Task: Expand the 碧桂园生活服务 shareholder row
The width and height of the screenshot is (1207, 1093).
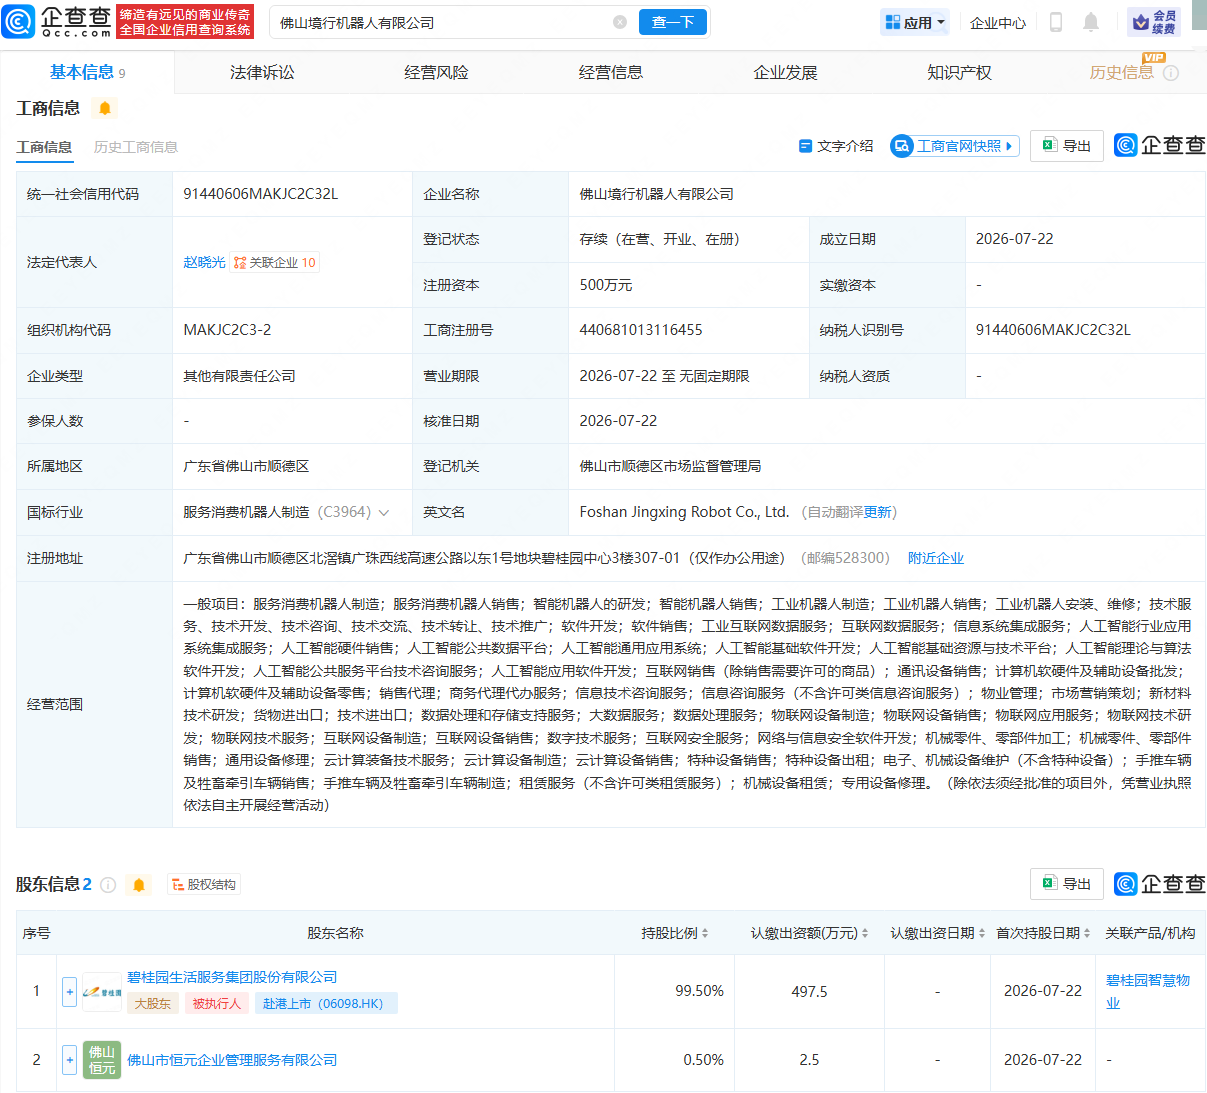Action: 69,992
